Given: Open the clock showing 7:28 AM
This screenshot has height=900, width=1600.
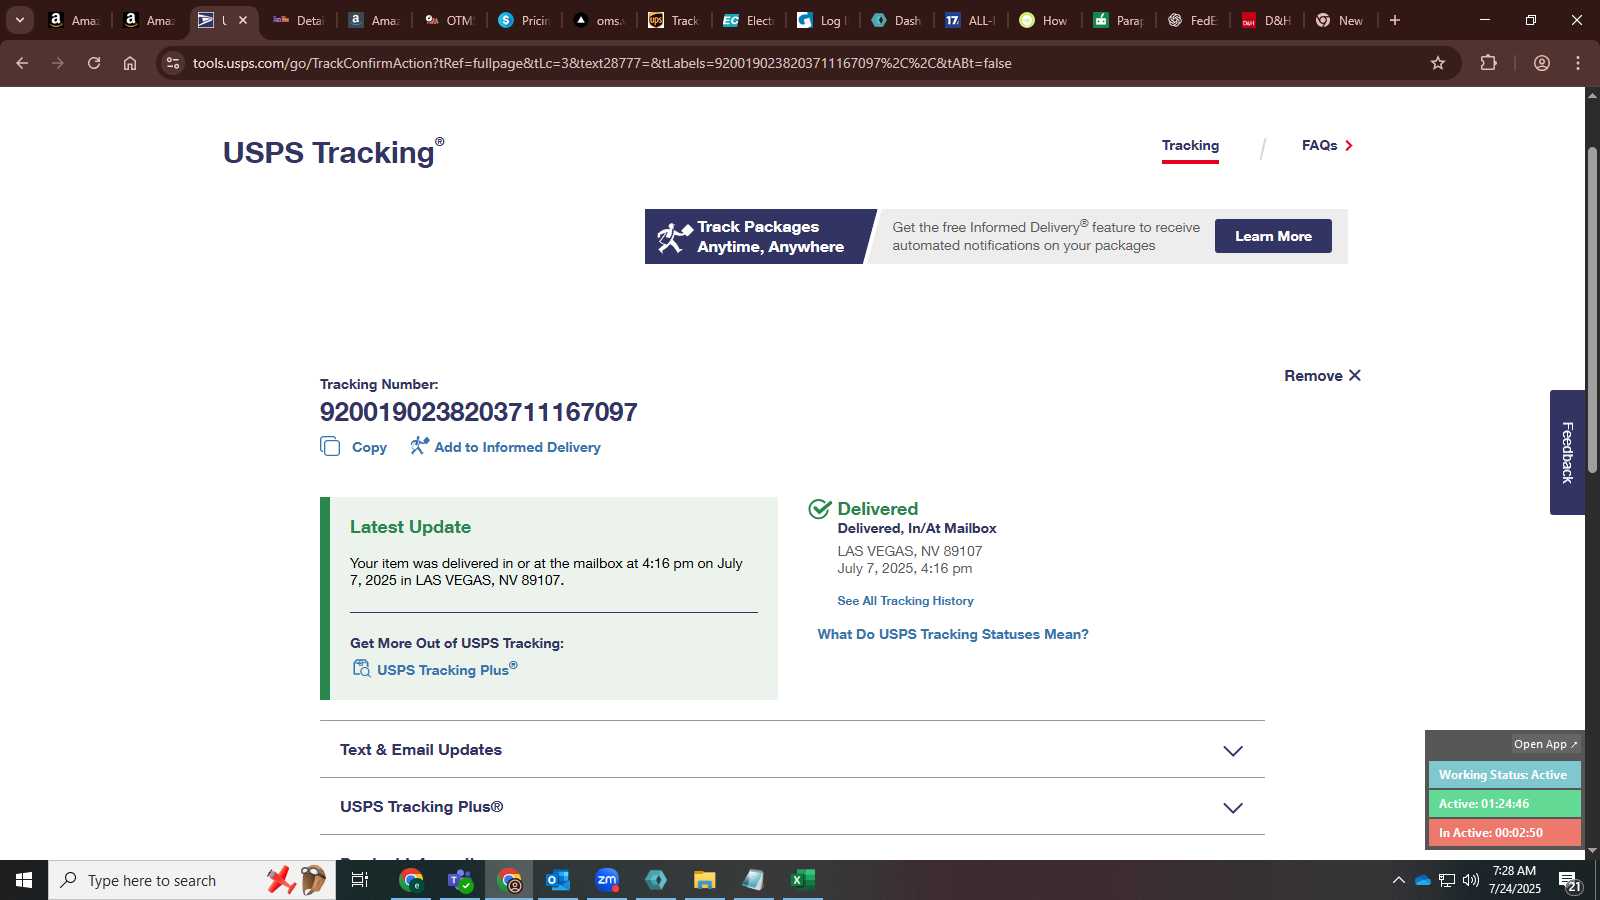Looking at the screenshot, I should [x=1514, y=880].
